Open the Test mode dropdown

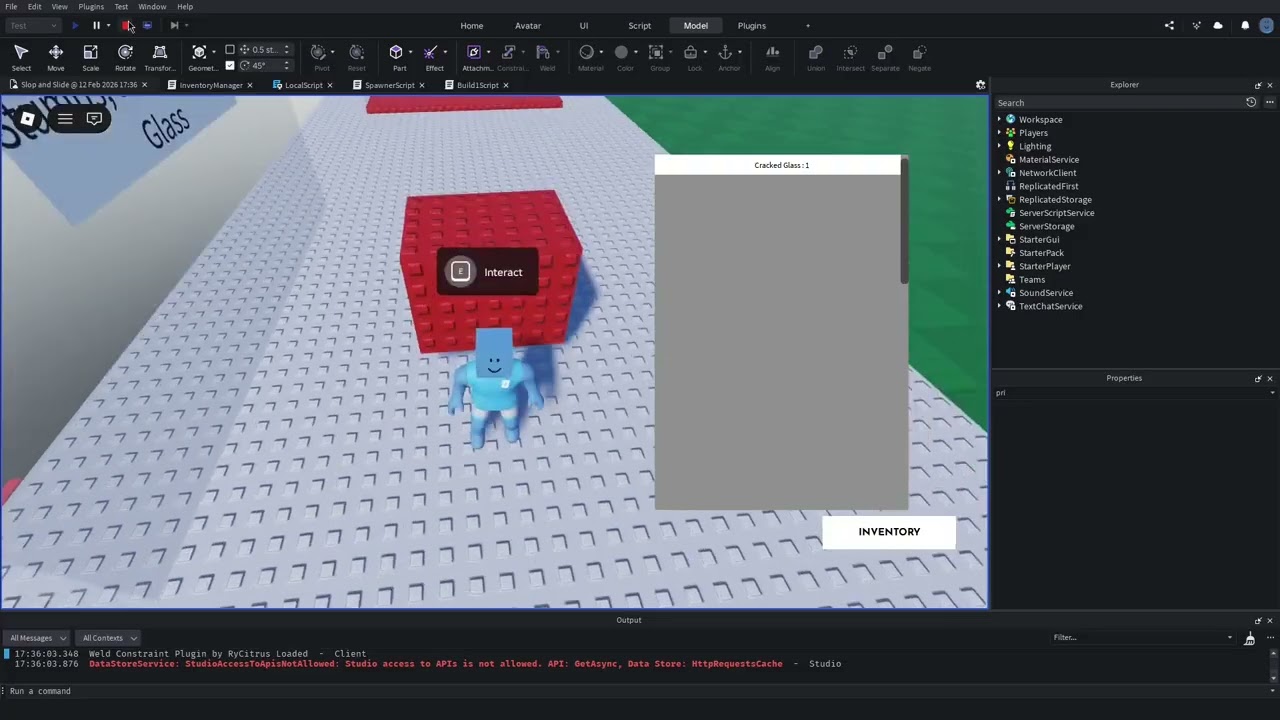[x=33, y=25]
